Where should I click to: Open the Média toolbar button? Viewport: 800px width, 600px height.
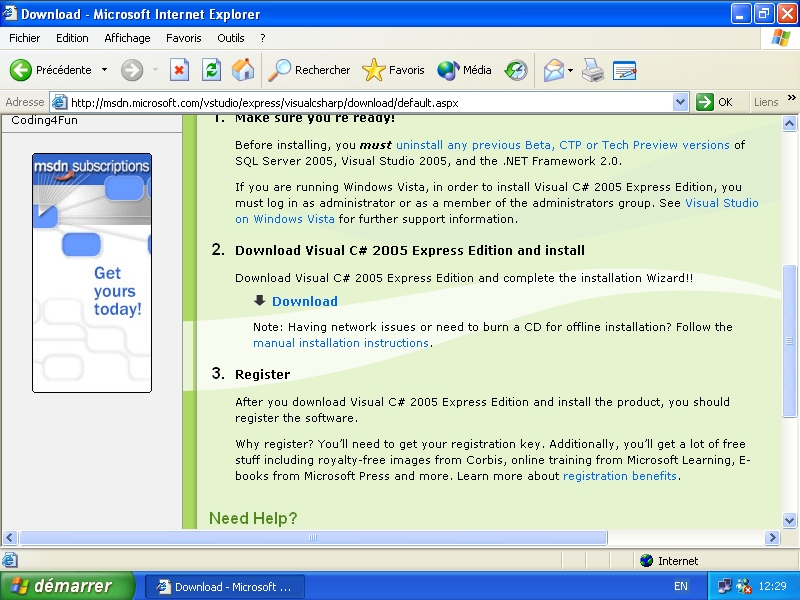[x=464, y=70]
